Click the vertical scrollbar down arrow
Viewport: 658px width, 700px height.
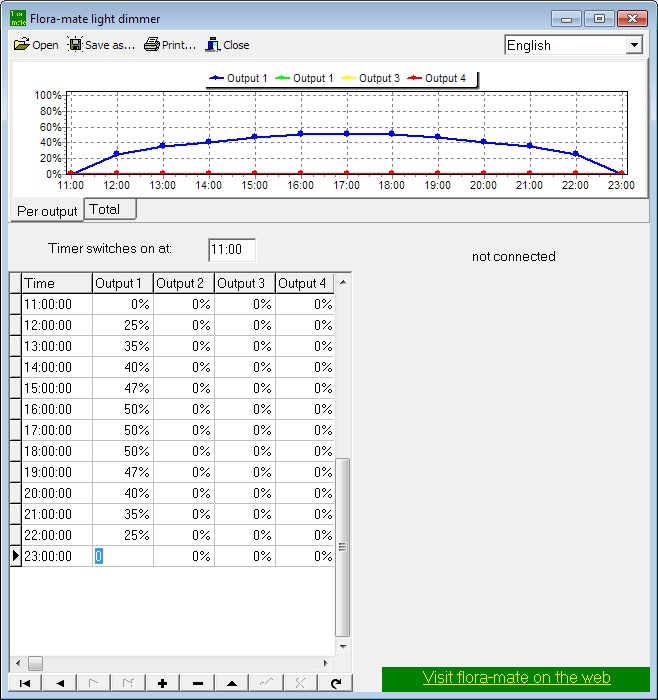point(343,646)
